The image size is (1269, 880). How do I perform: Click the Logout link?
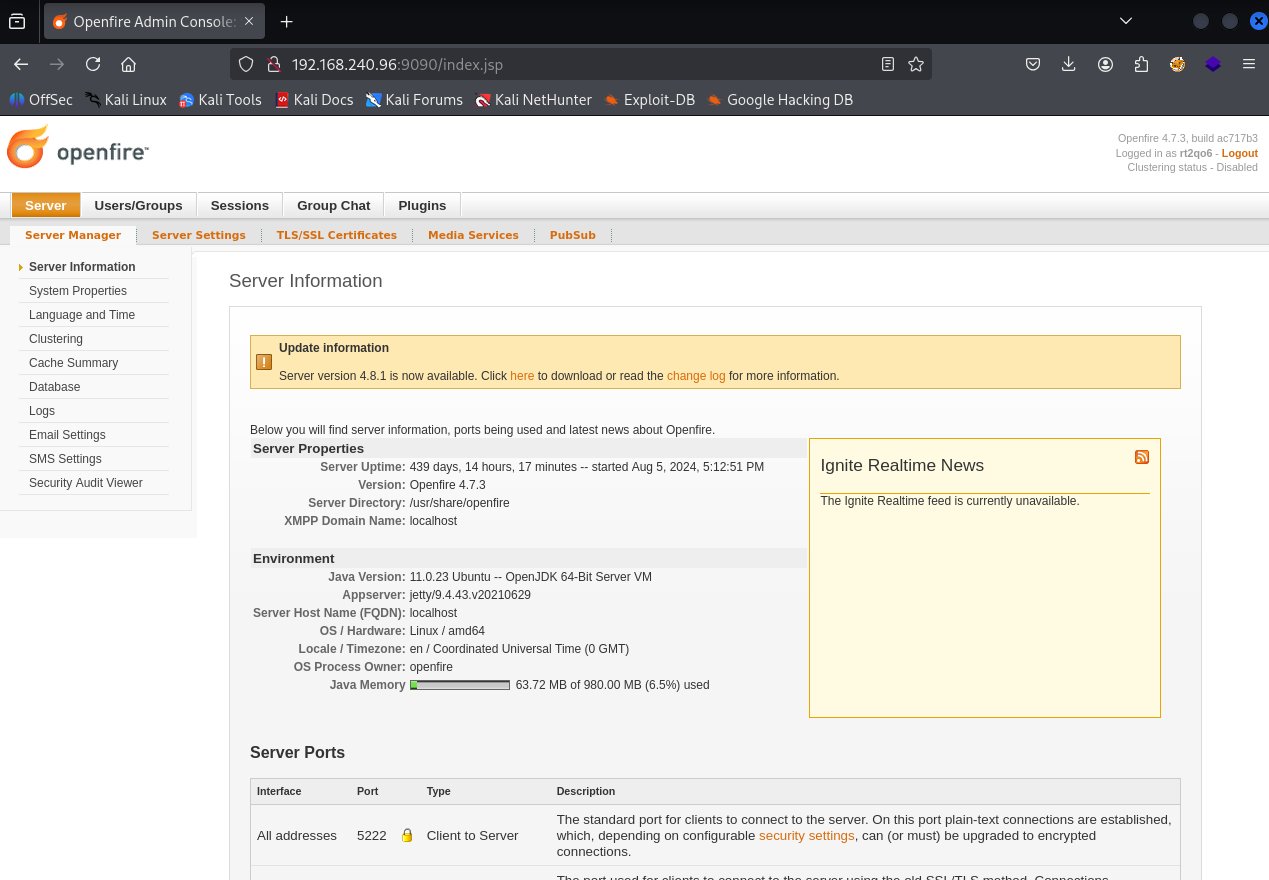coord(1239,153)
